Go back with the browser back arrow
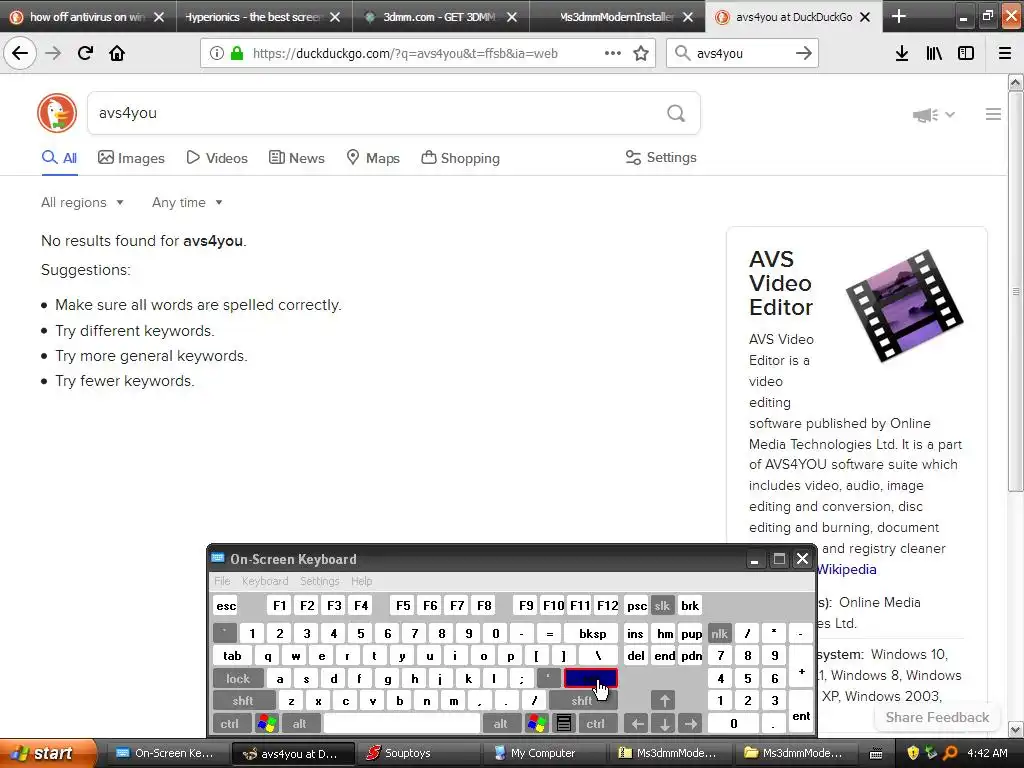Viewport: 1024px width, 768px height. [x=20, y=53]
